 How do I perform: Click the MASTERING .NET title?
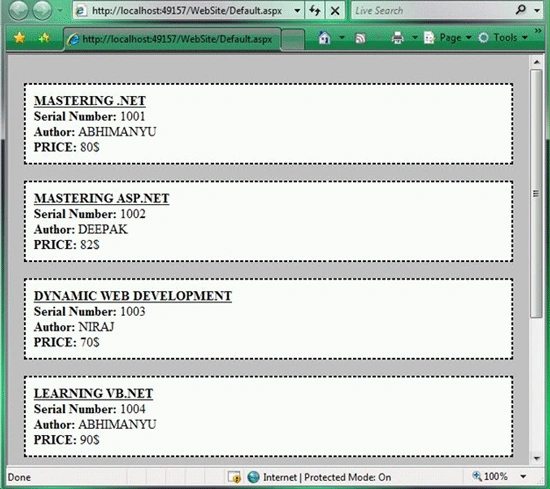click(90, 101)
